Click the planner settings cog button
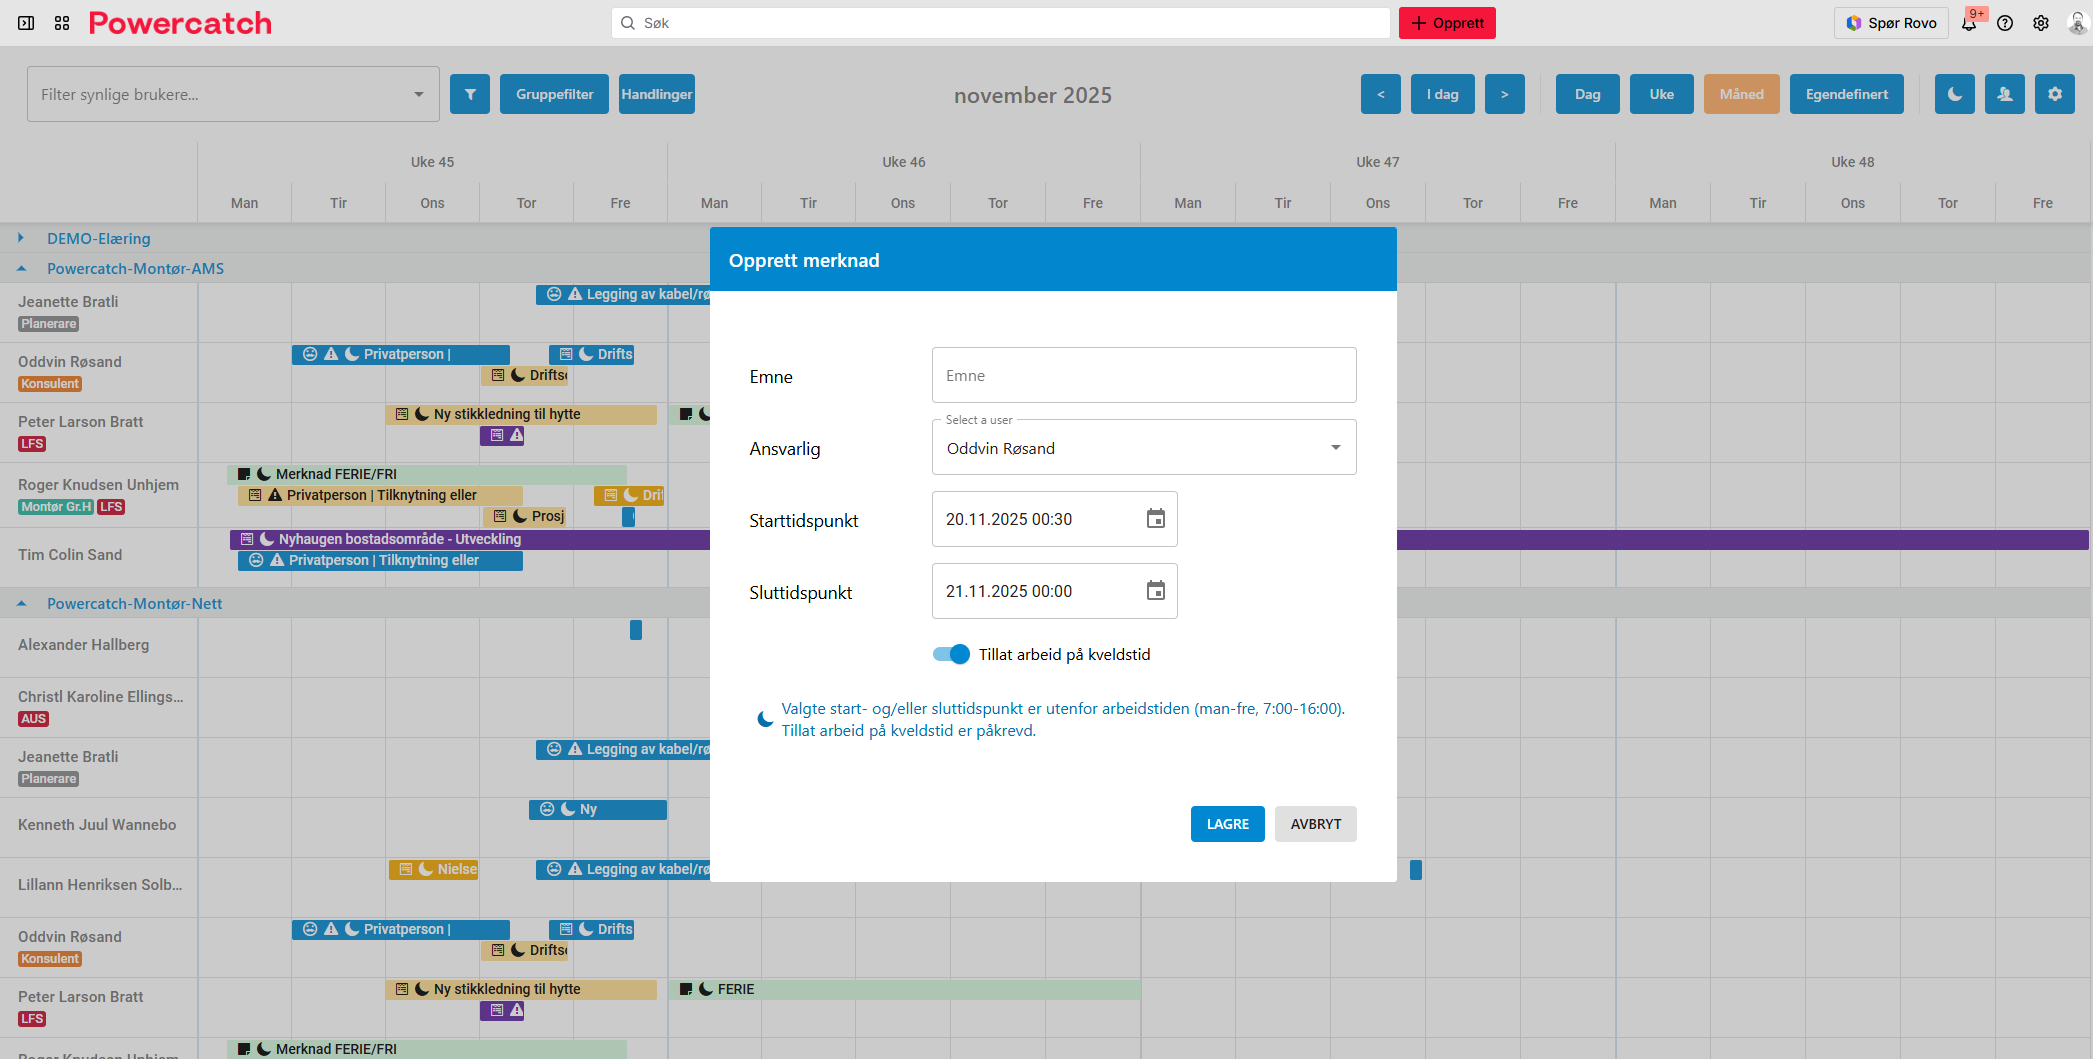This screenshot has height=1059, width=2093. click(x=2054, y=94)
